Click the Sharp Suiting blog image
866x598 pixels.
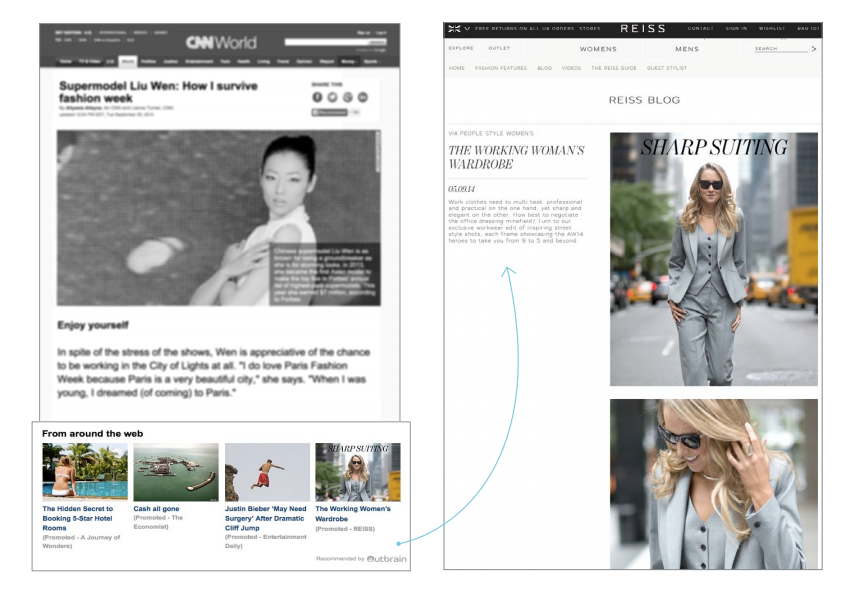pos(714,259)
